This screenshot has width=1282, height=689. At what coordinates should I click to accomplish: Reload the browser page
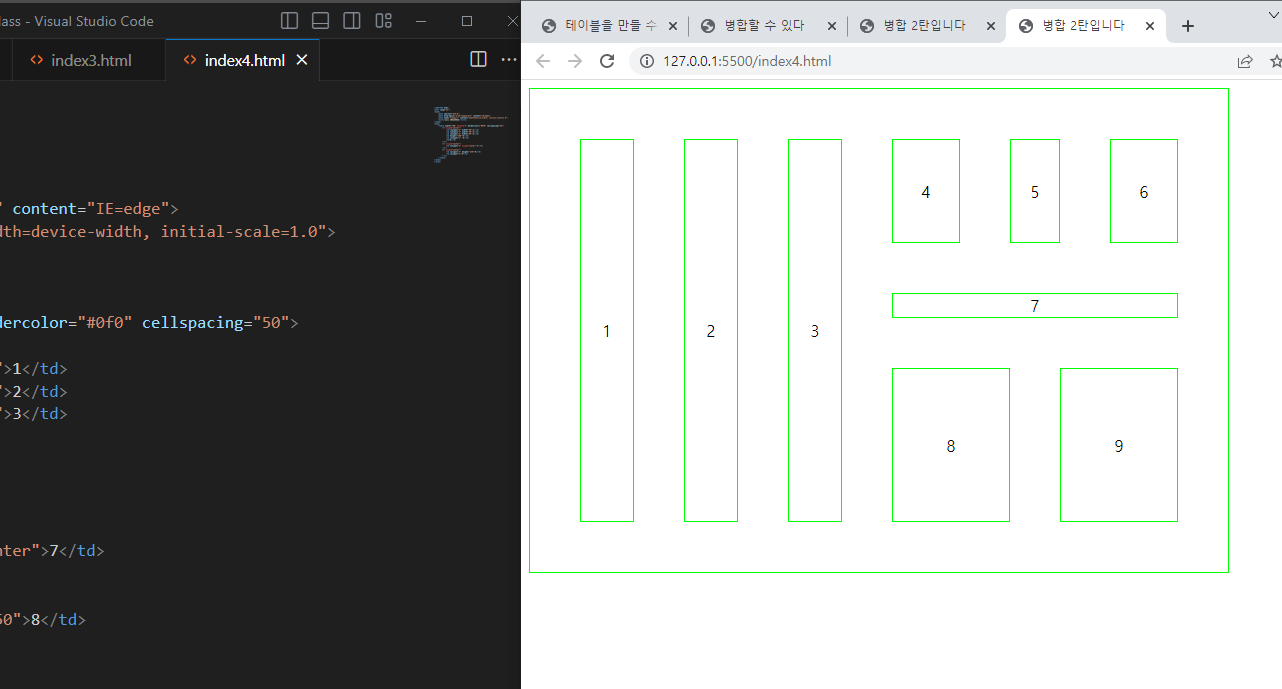point(607,61)
